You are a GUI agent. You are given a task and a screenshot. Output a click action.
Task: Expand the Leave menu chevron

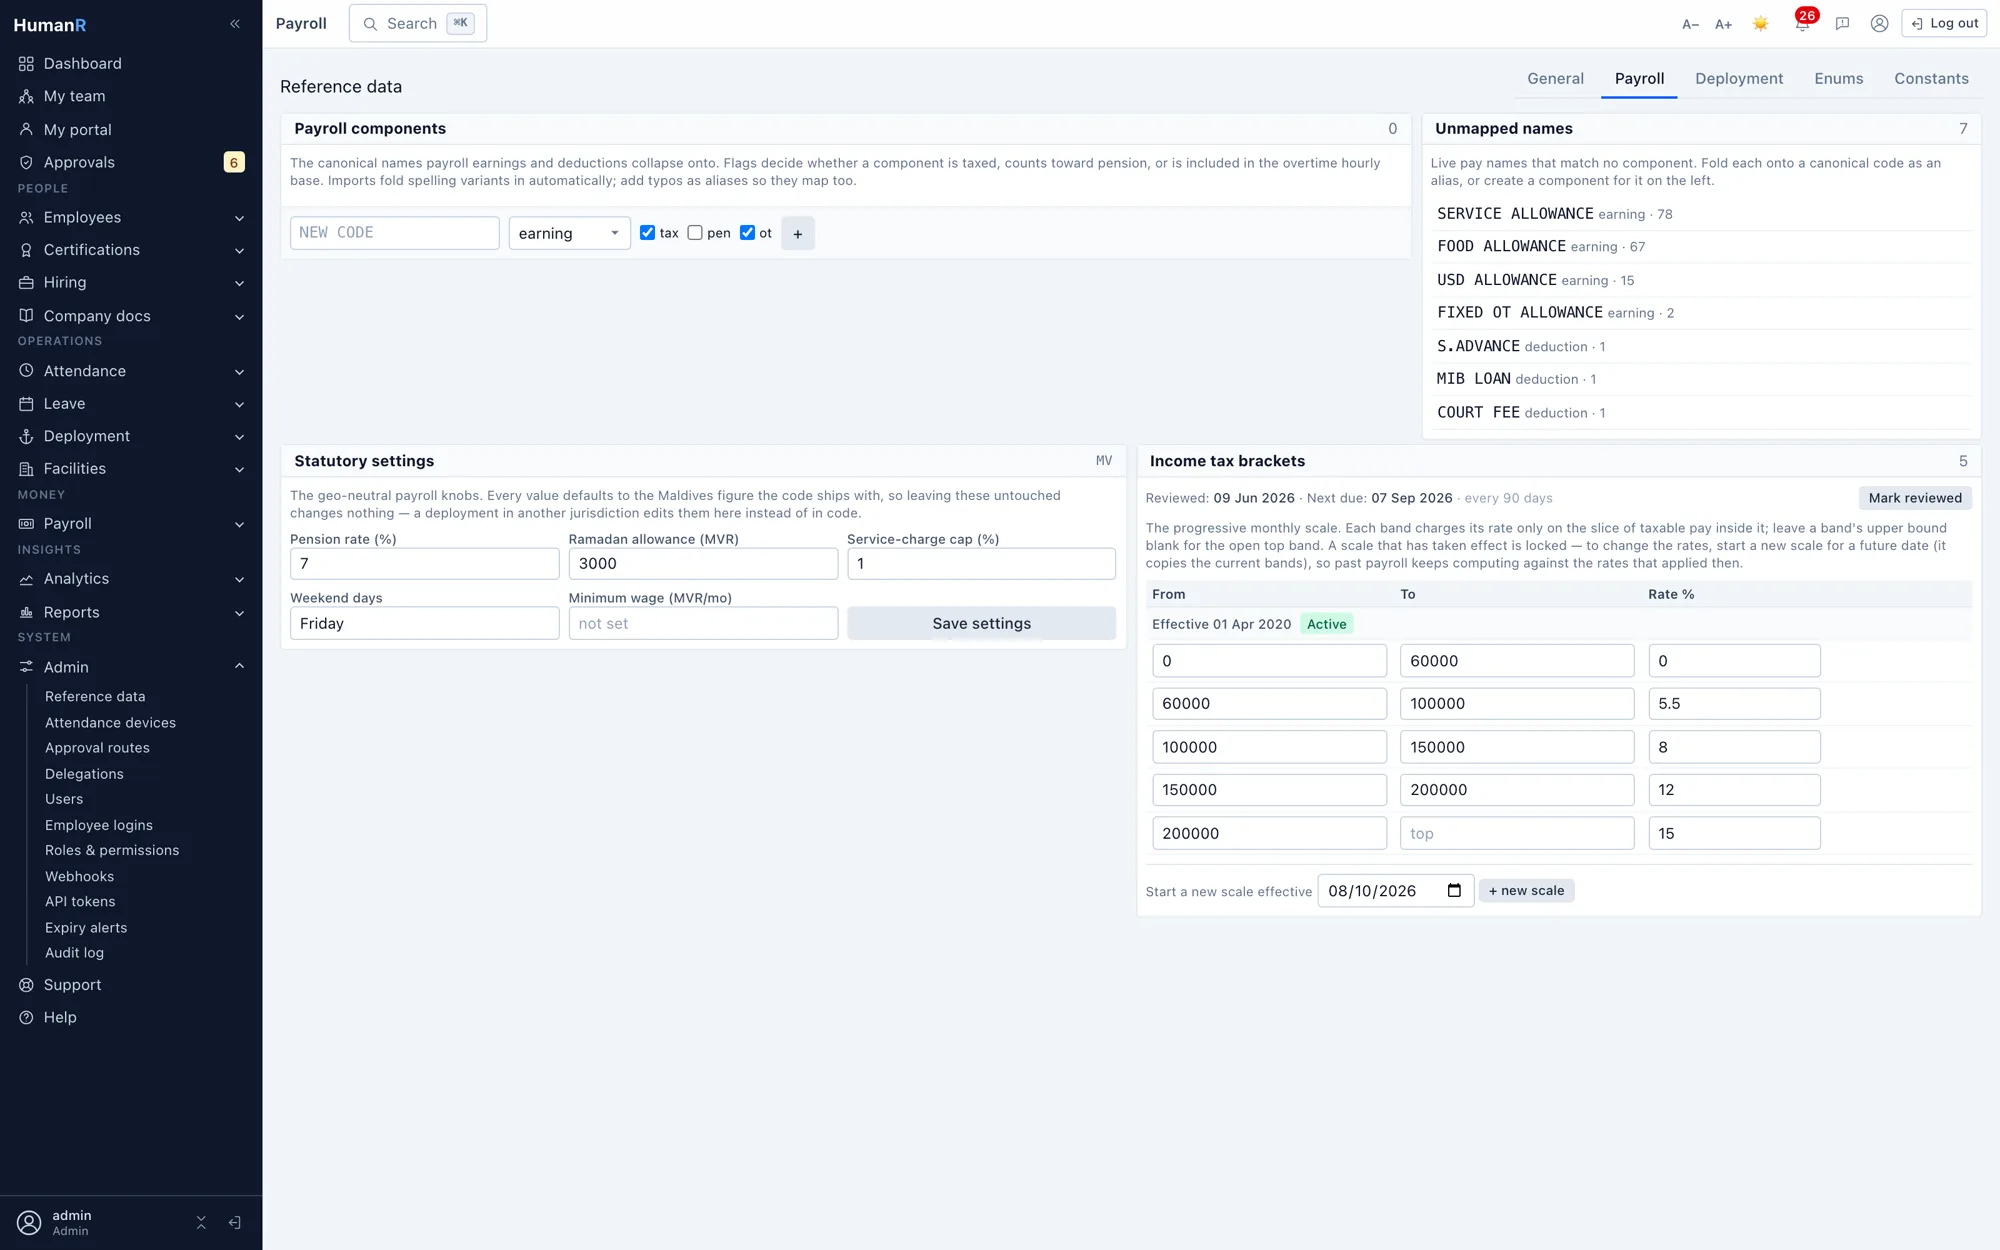[240, 405]
